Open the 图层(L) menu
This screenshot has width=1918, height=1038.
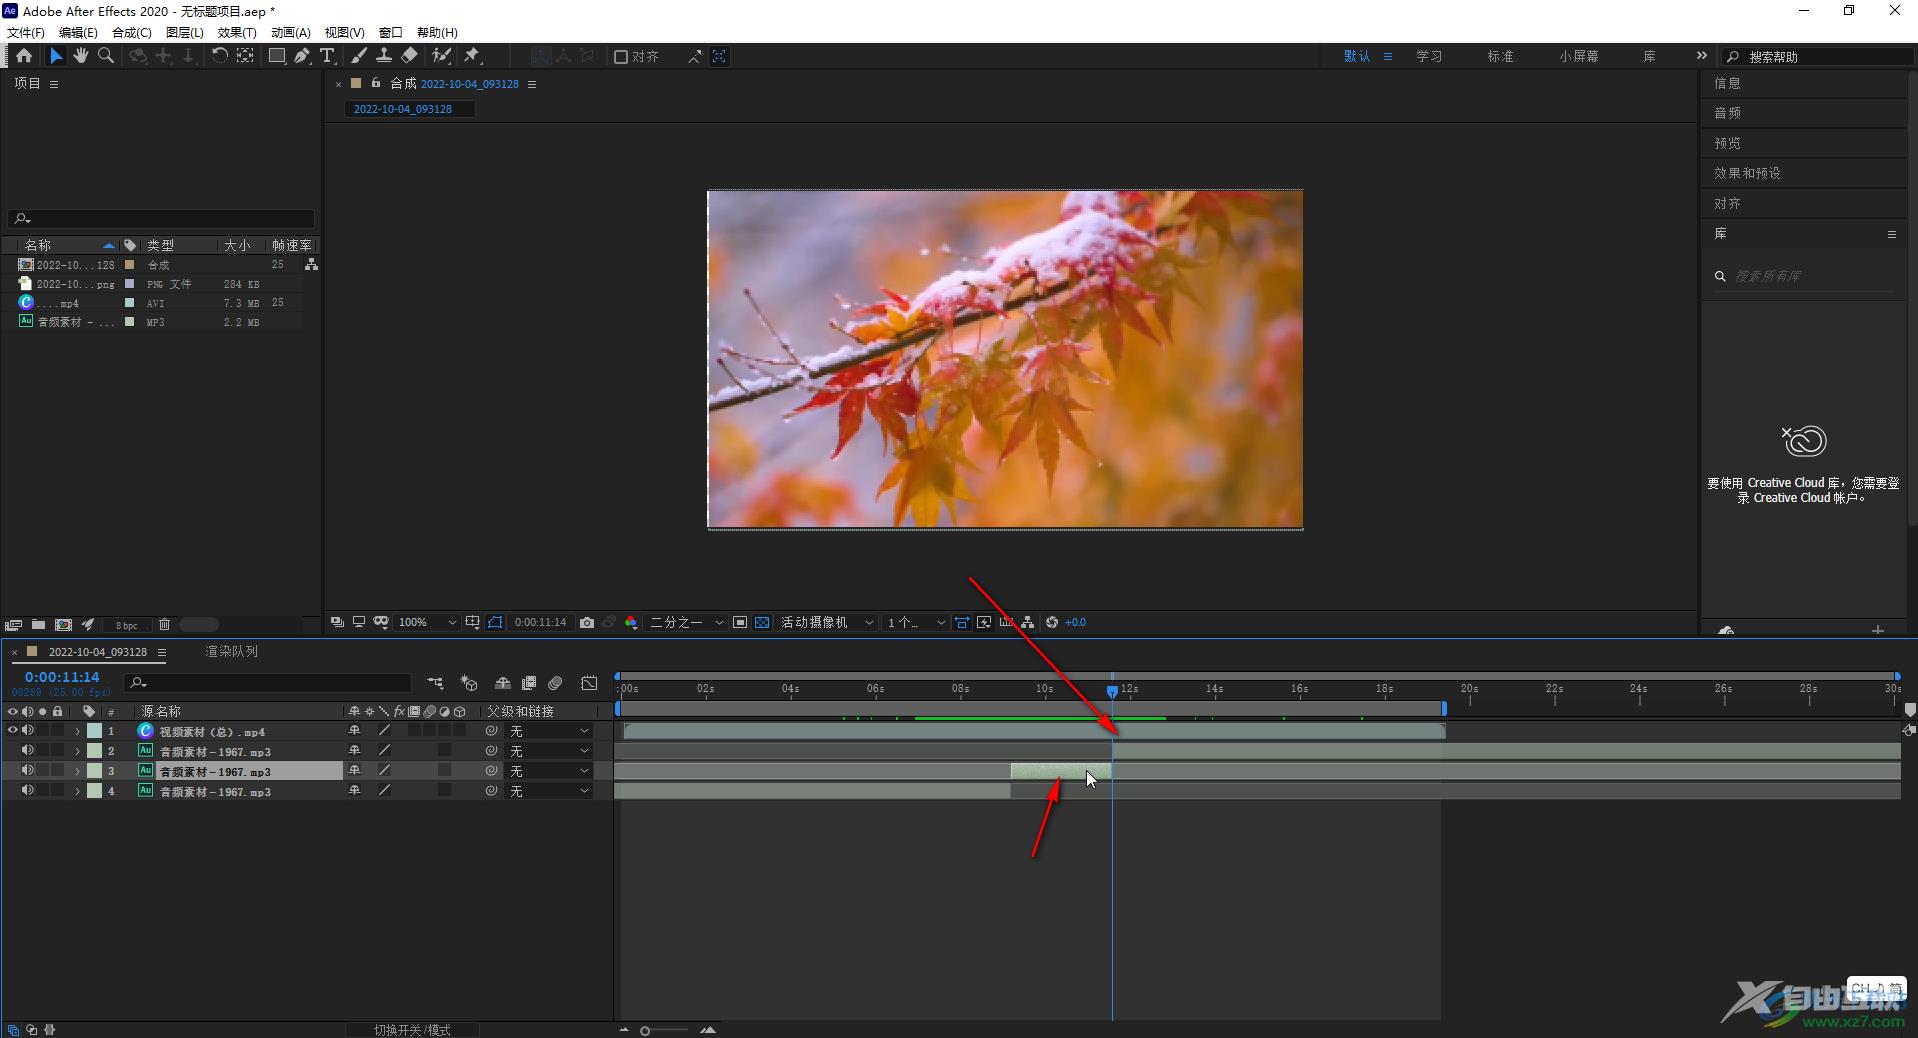click(185, 33)
